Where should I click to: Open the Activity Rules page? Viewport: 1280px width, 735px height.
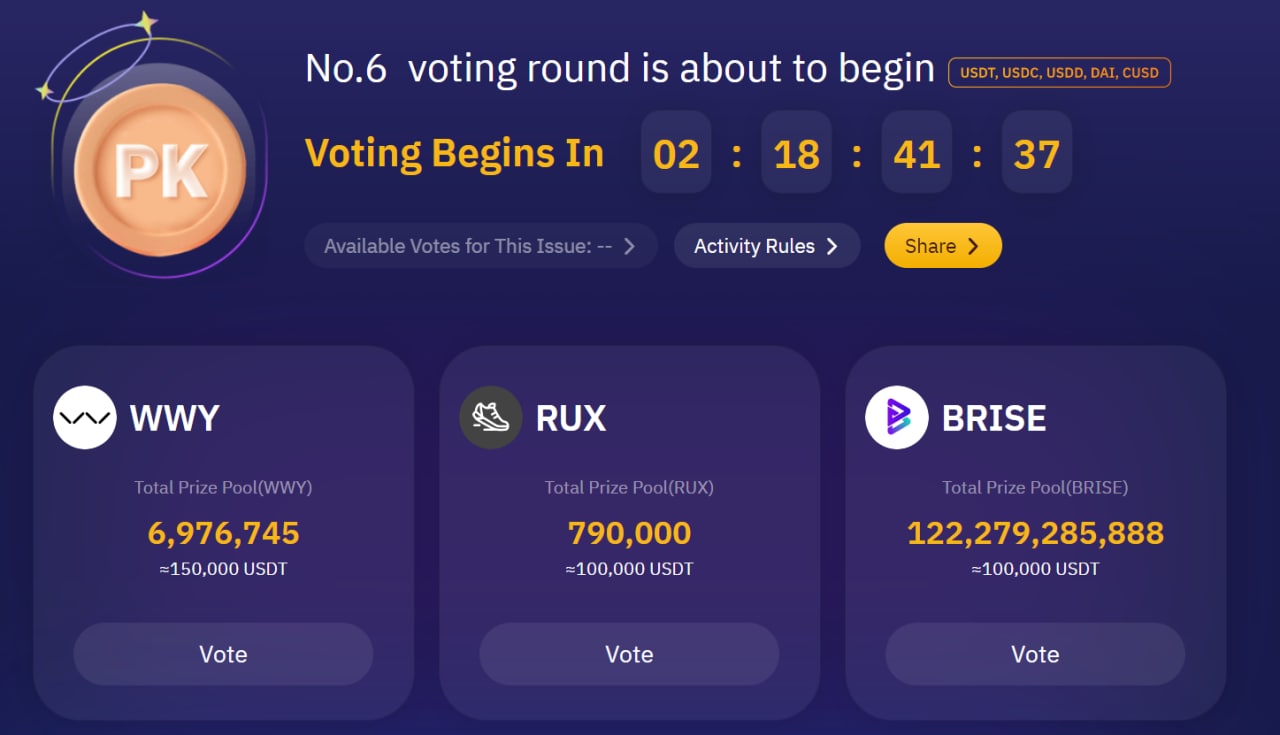(755, 246)
